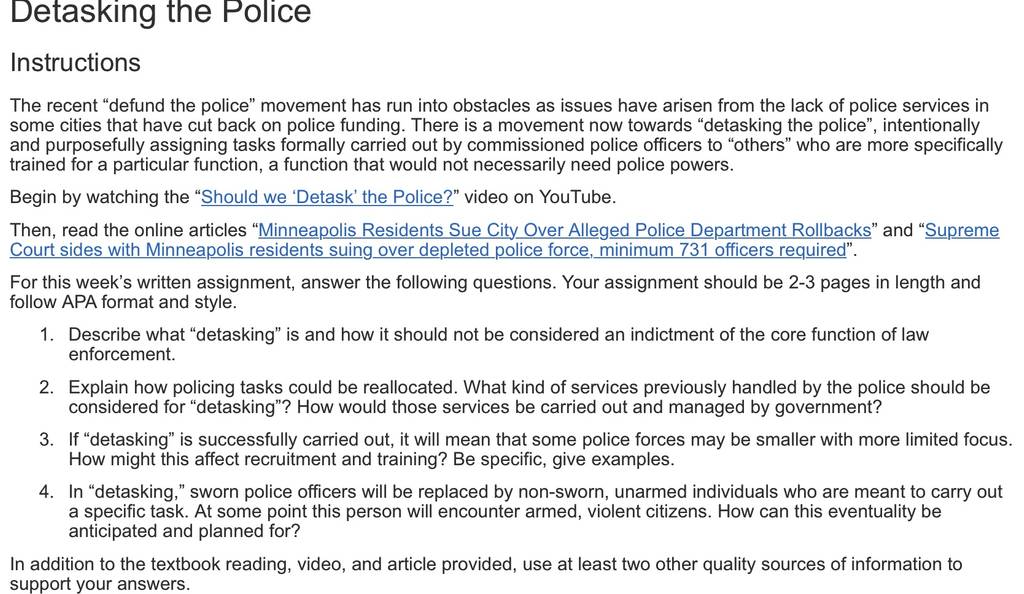This screenshot has height=594, width=1024.
Task: Click the "Detasking the Police" page title
Action: pyautogui.click(x=161, y=12)
